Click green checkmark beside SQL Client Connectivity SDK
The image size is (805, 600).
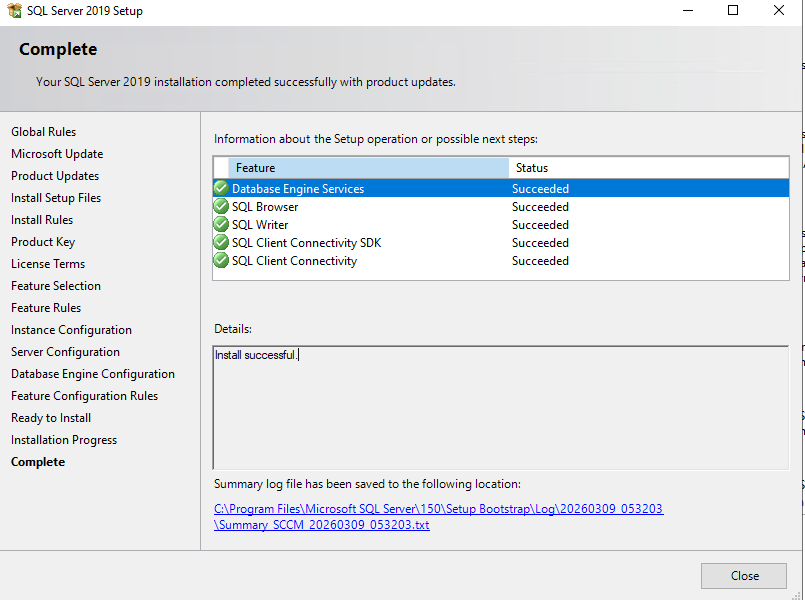[x=221, y=242]
